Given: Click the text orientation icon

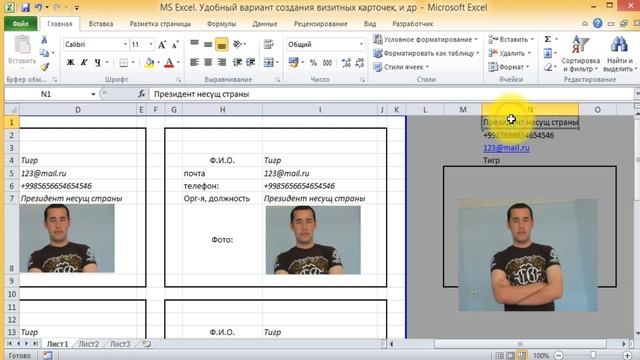Looking at the screenshot, I should pyautogui.click(x=238, y=44).
